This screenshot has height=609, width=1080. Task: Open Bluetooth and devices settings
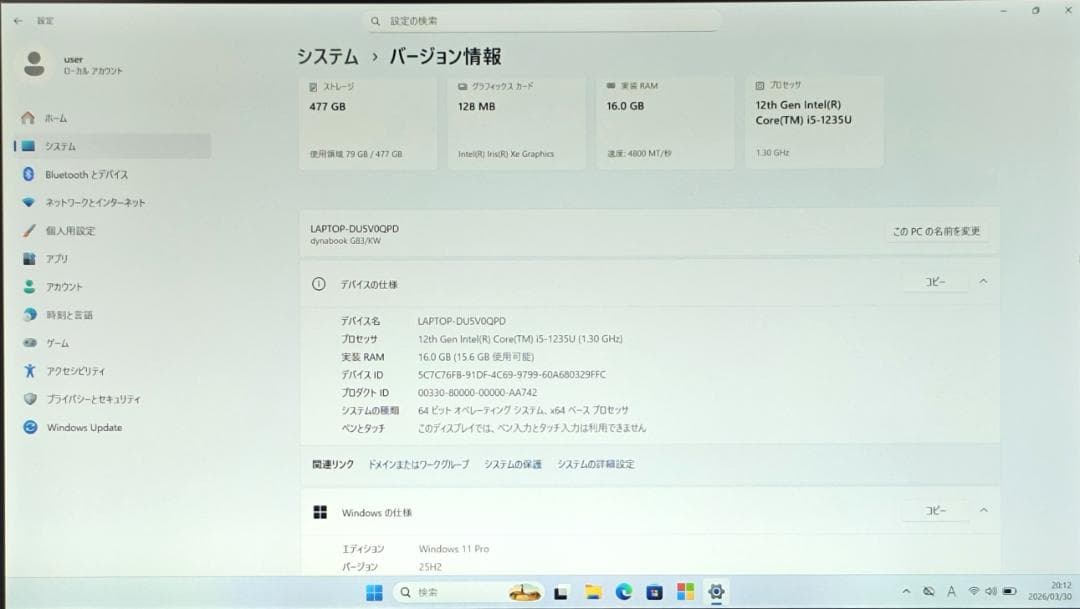(112, 174)
